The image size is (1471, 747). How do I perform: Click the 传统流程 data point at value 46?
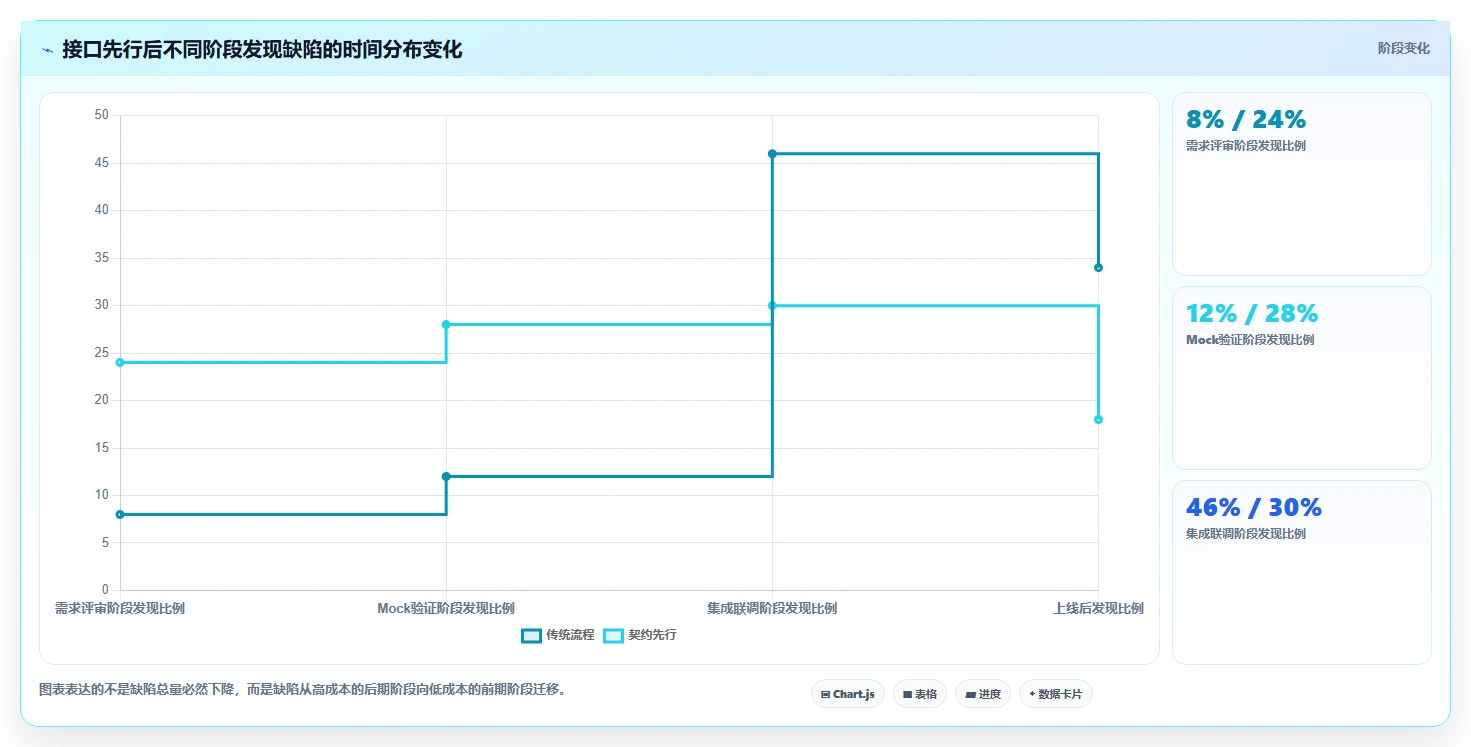772,154
